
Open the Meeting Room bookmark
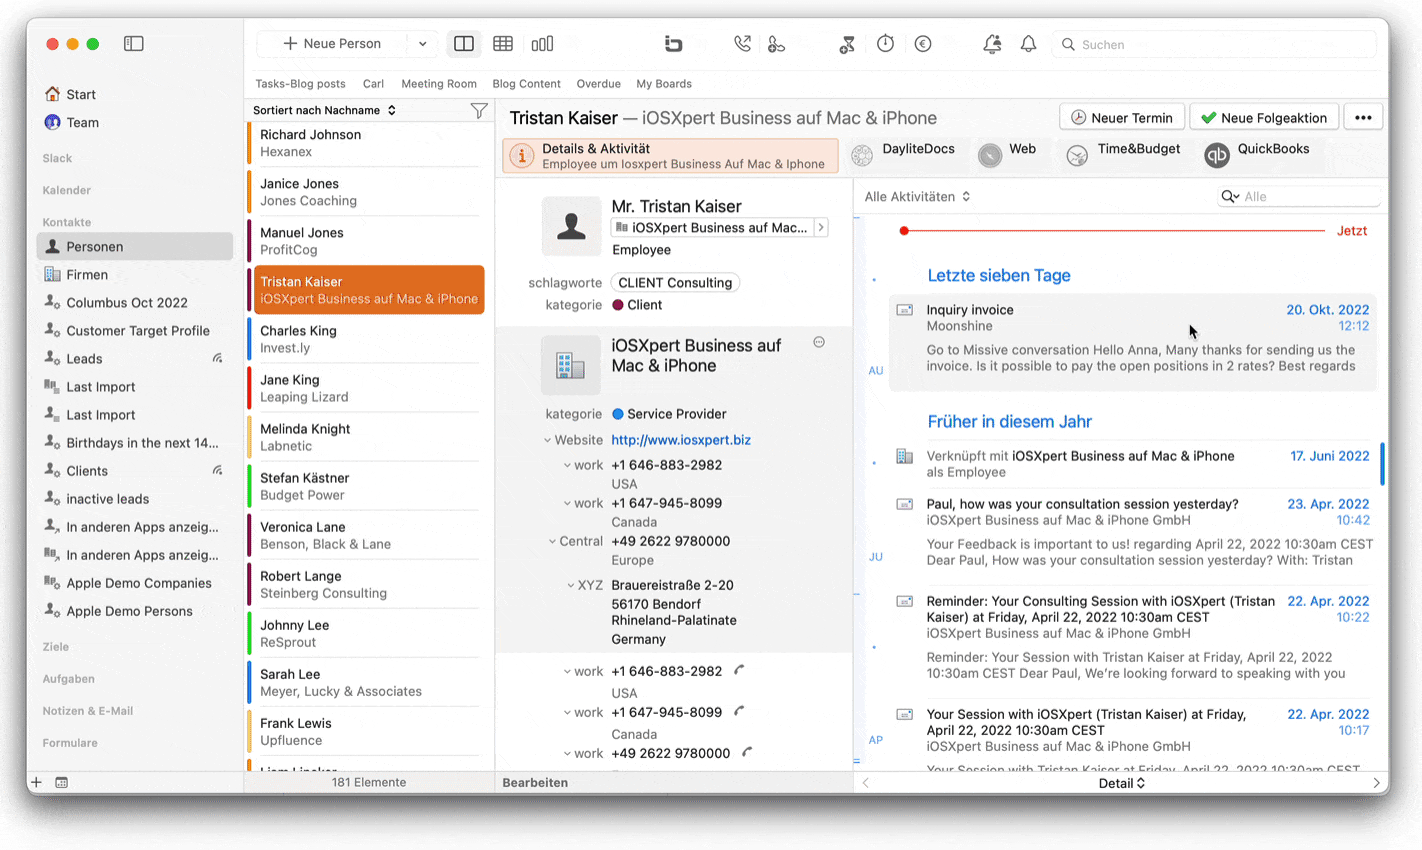(439, 84)
